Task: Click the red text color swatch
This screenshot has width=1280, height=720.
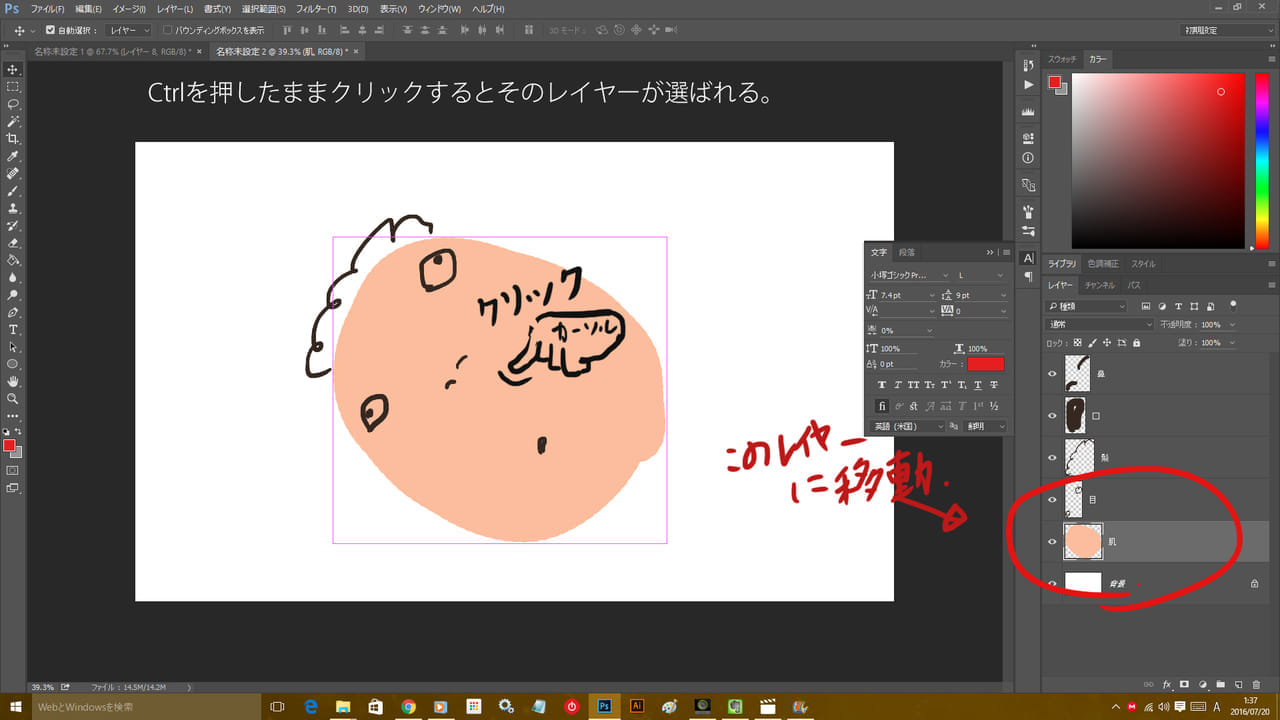Action: click(x=985, y=364)
